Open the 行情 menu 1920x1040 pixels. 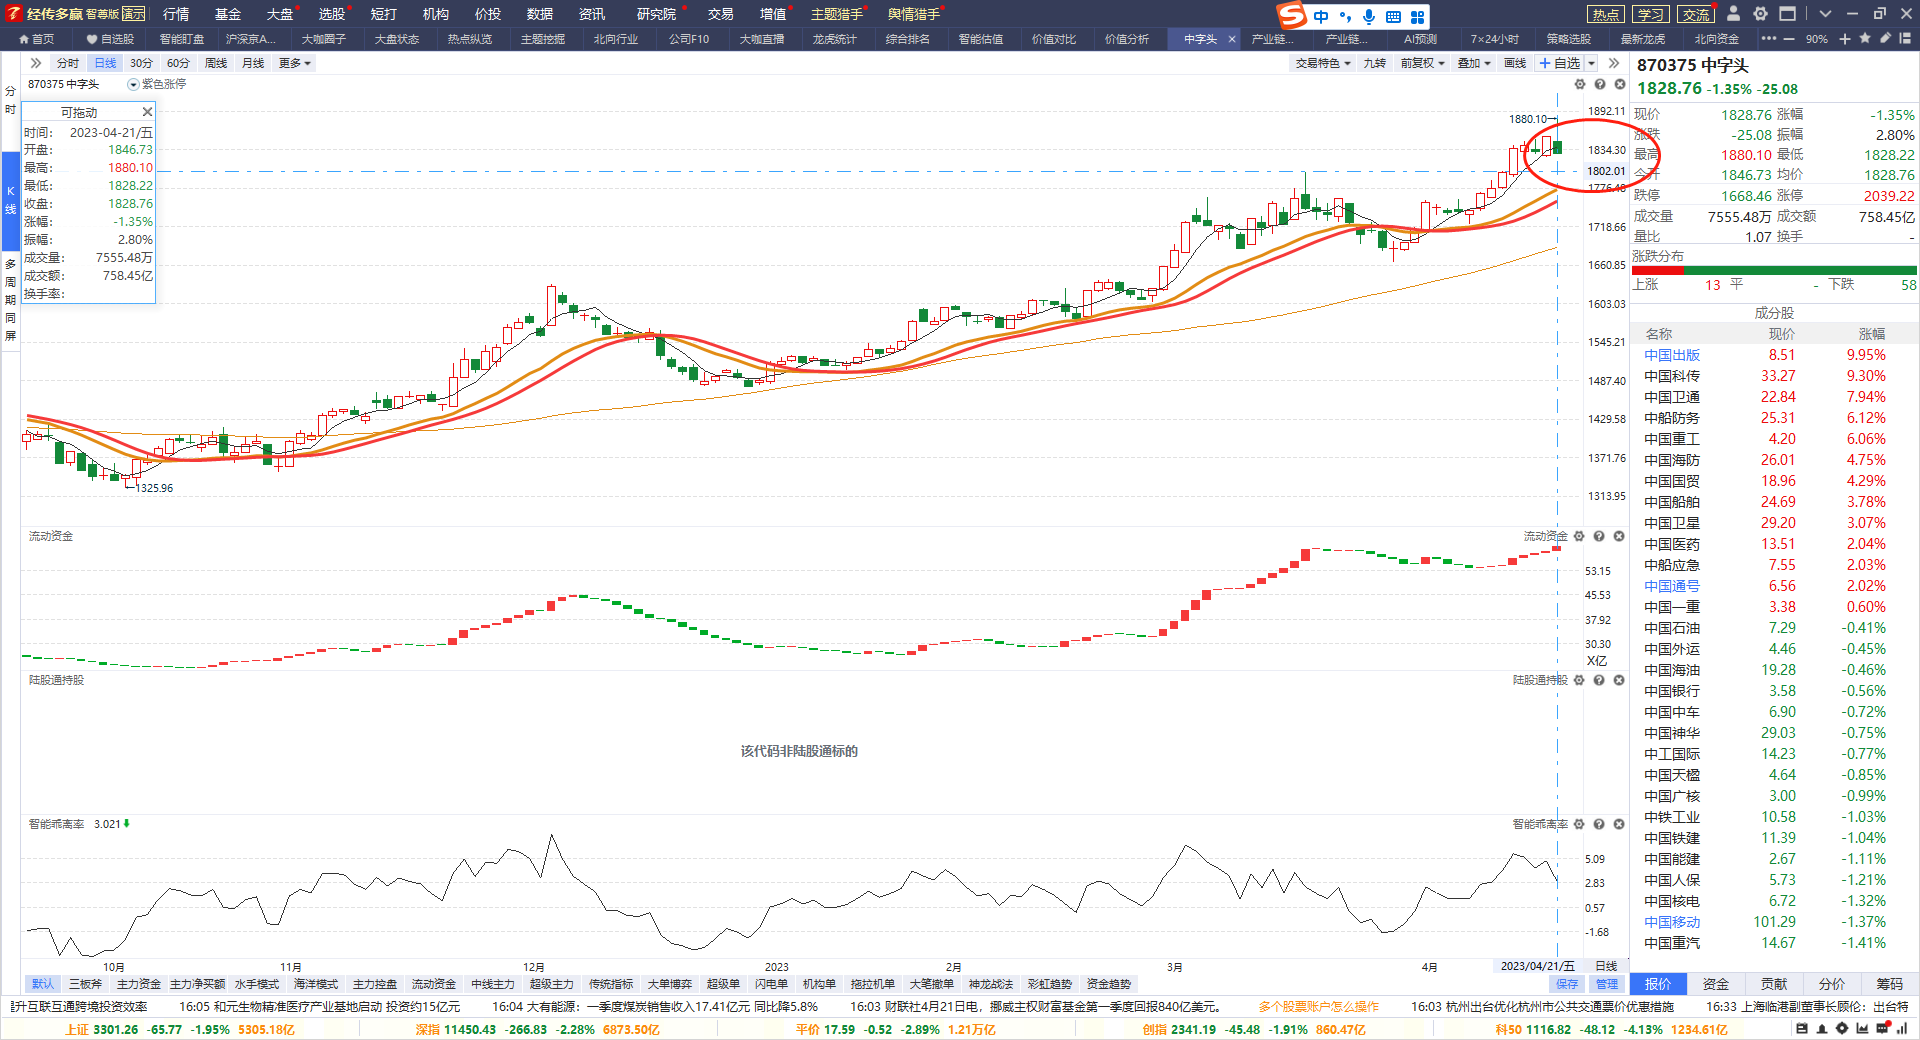coord(176,14)
